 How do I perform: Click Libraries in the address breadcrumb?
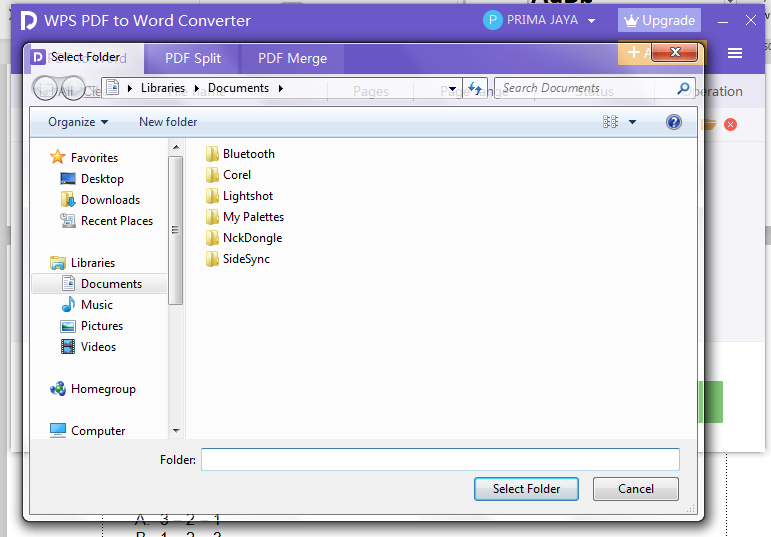pyautogui.click(x=163, y=88)
